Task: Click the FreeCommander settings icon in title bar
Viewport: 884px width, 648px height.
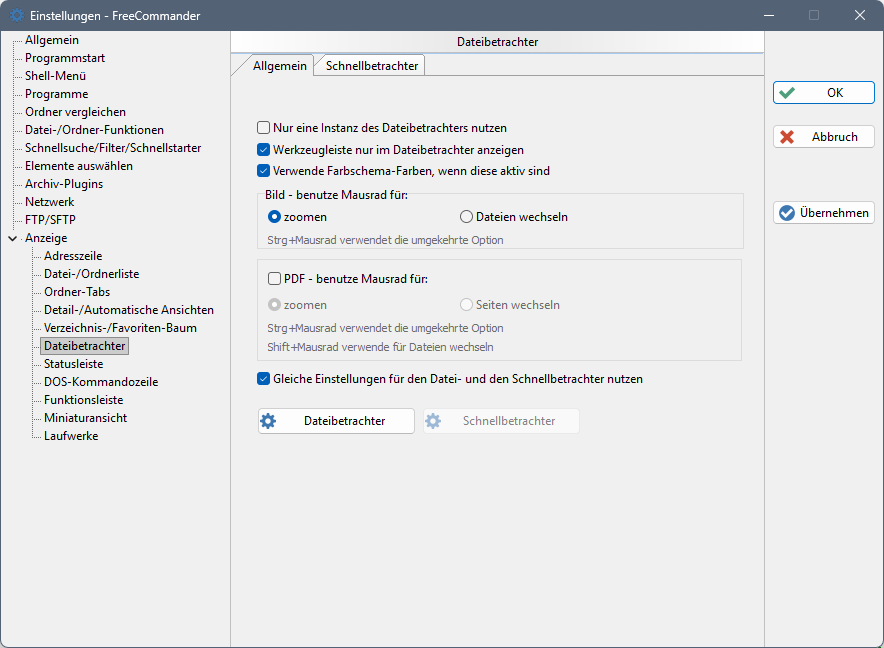Action: coord(17,16)
